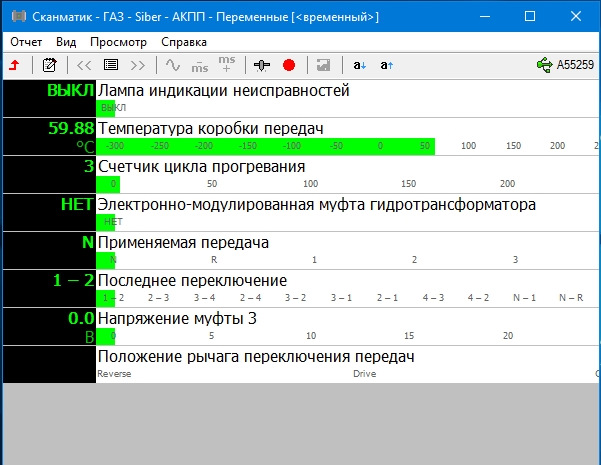Viewport: 601px width, 465px height.
Task: Click the 1 – 2 last shift value
Action: click(74, 280)
